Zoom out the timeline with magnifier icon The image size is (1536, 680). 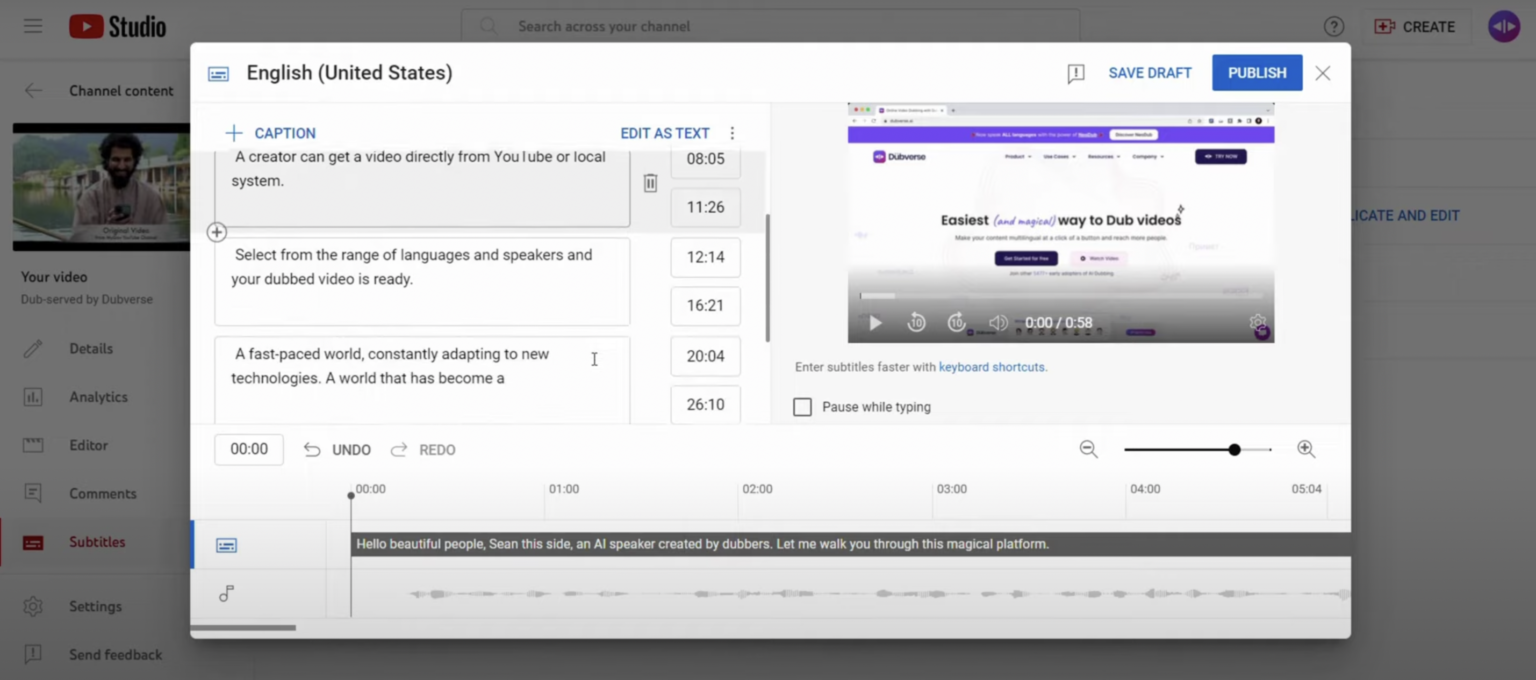pos(1089,449)
